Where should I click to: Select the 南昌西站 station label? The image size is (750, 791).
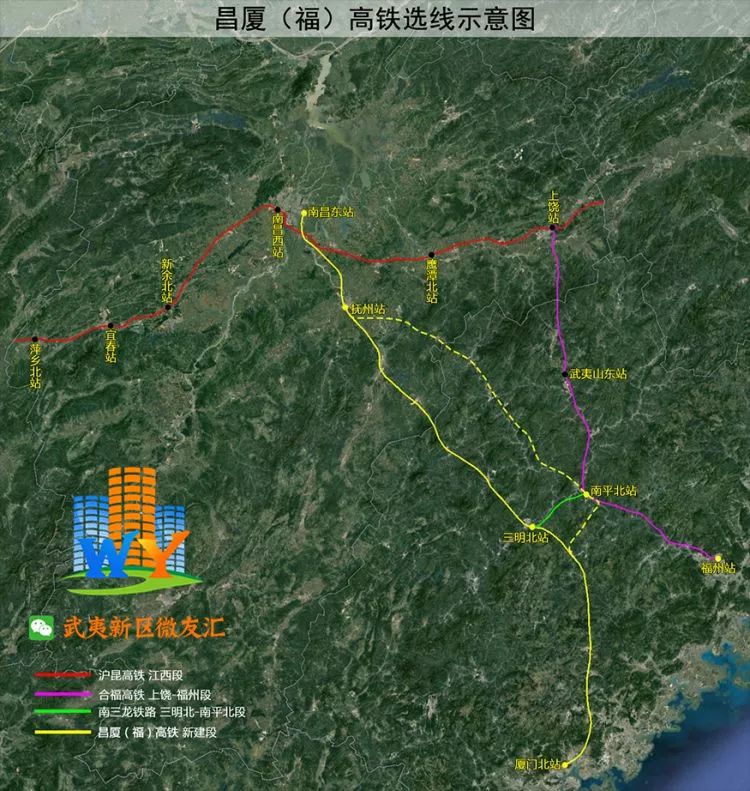278,236
